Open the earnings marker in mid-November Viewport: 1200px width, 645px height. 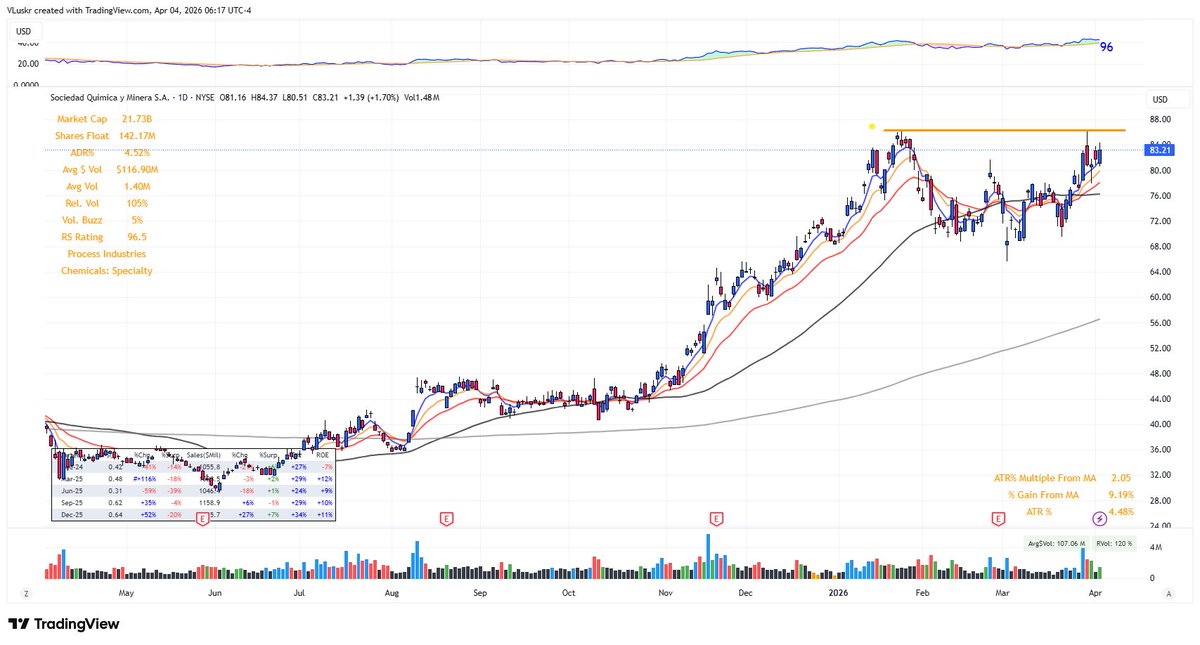click(x=716, y=518)
